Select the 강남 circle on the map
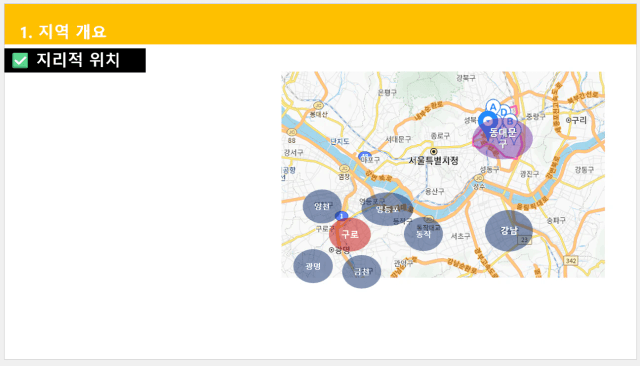Screen dimensions: 640x366 click(x=509, y=231)
